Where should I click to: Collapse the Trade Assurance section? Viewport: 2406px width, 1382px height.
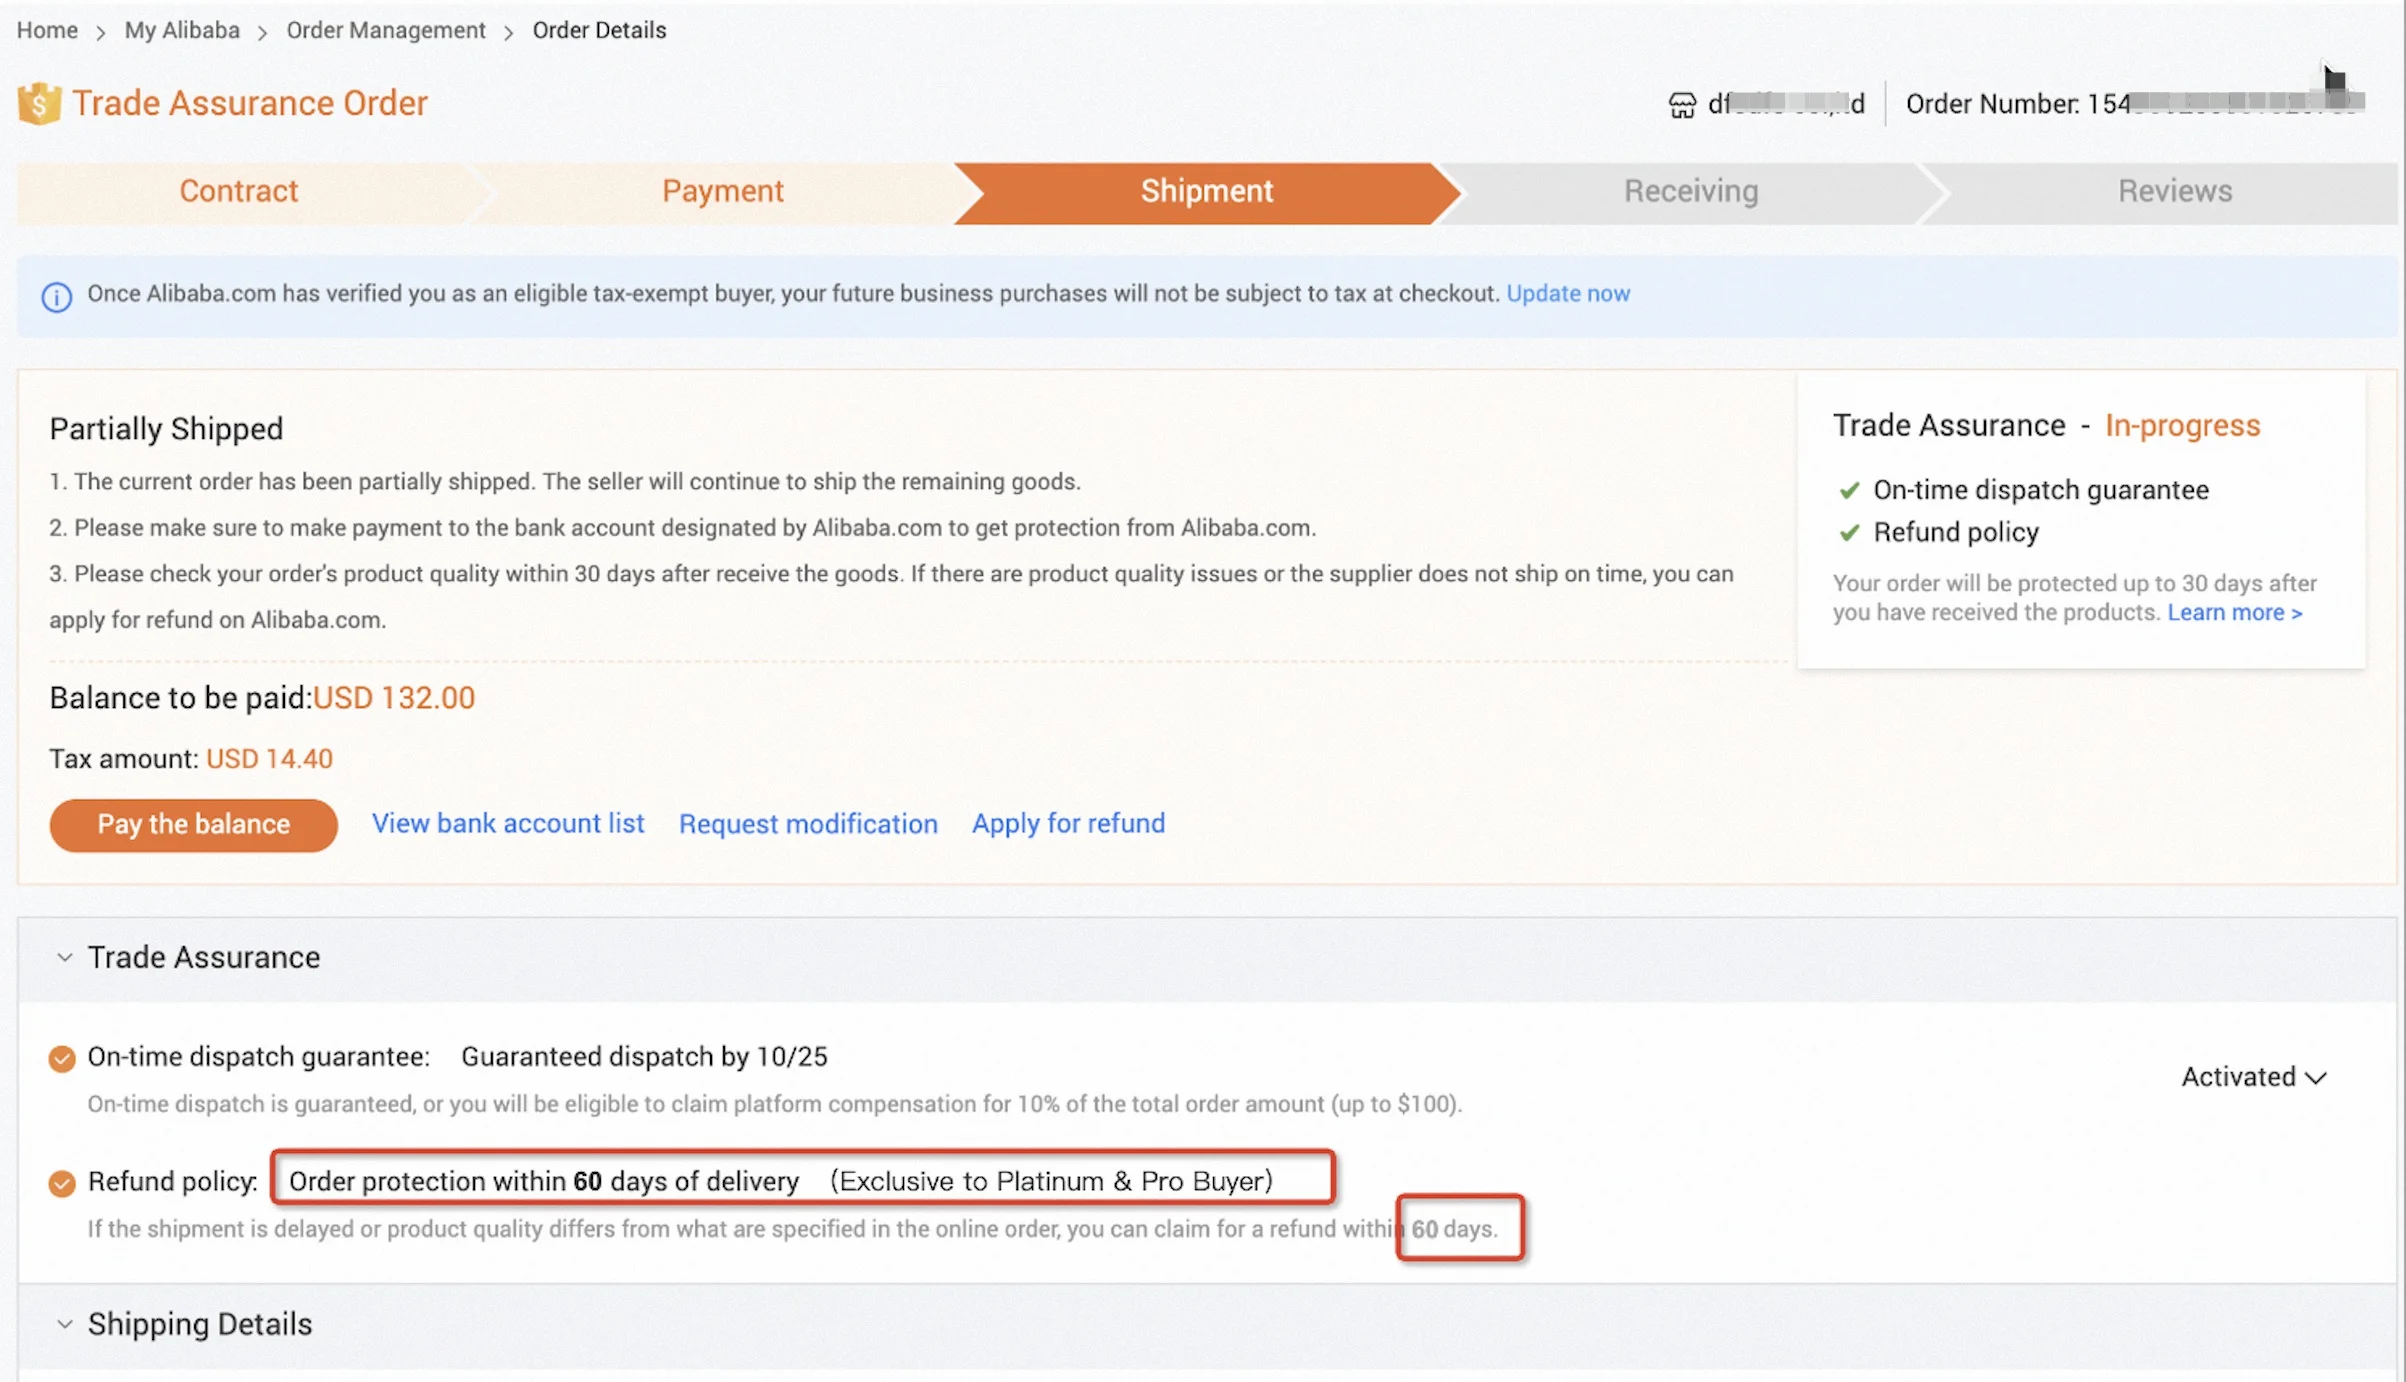point(65,957)
